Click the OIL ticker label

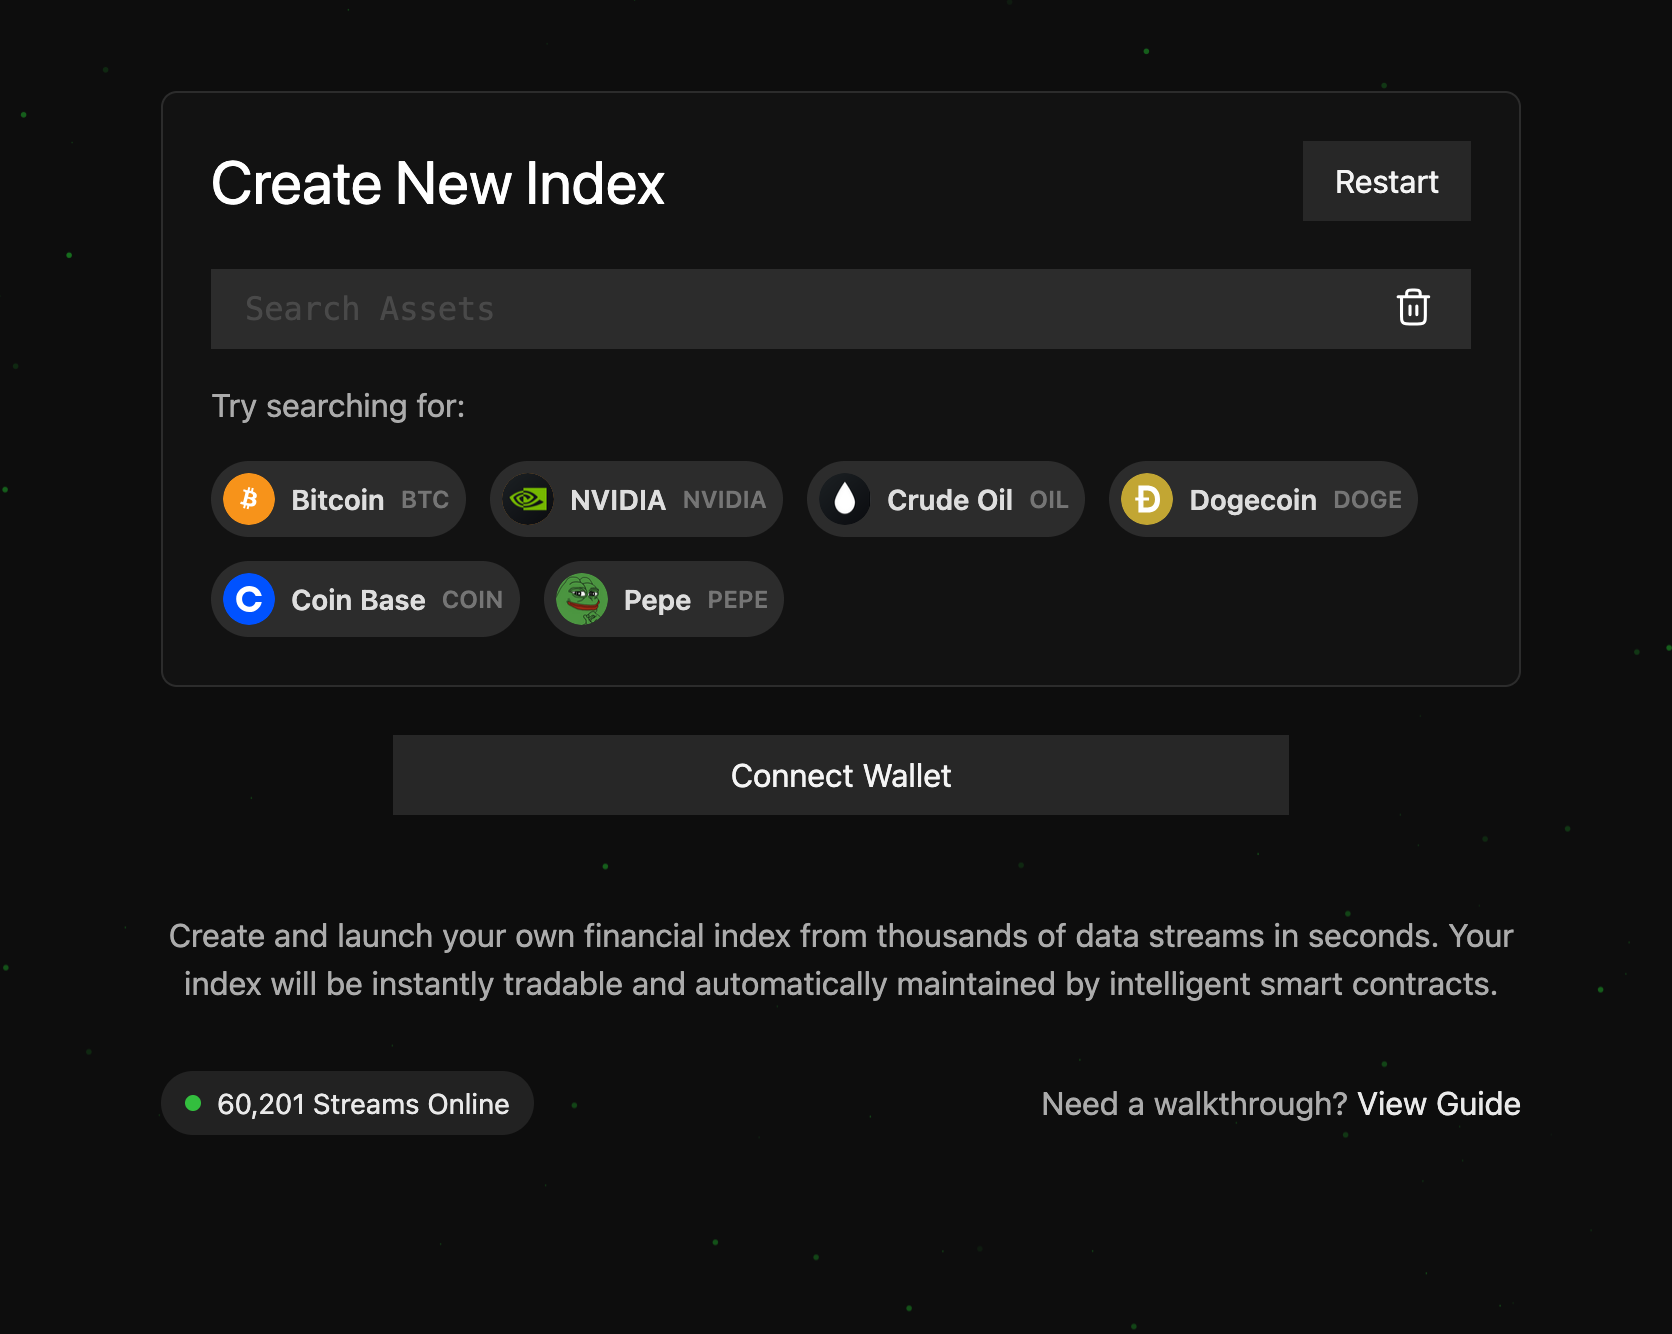pyautogui.click(x=1049, y=500)
